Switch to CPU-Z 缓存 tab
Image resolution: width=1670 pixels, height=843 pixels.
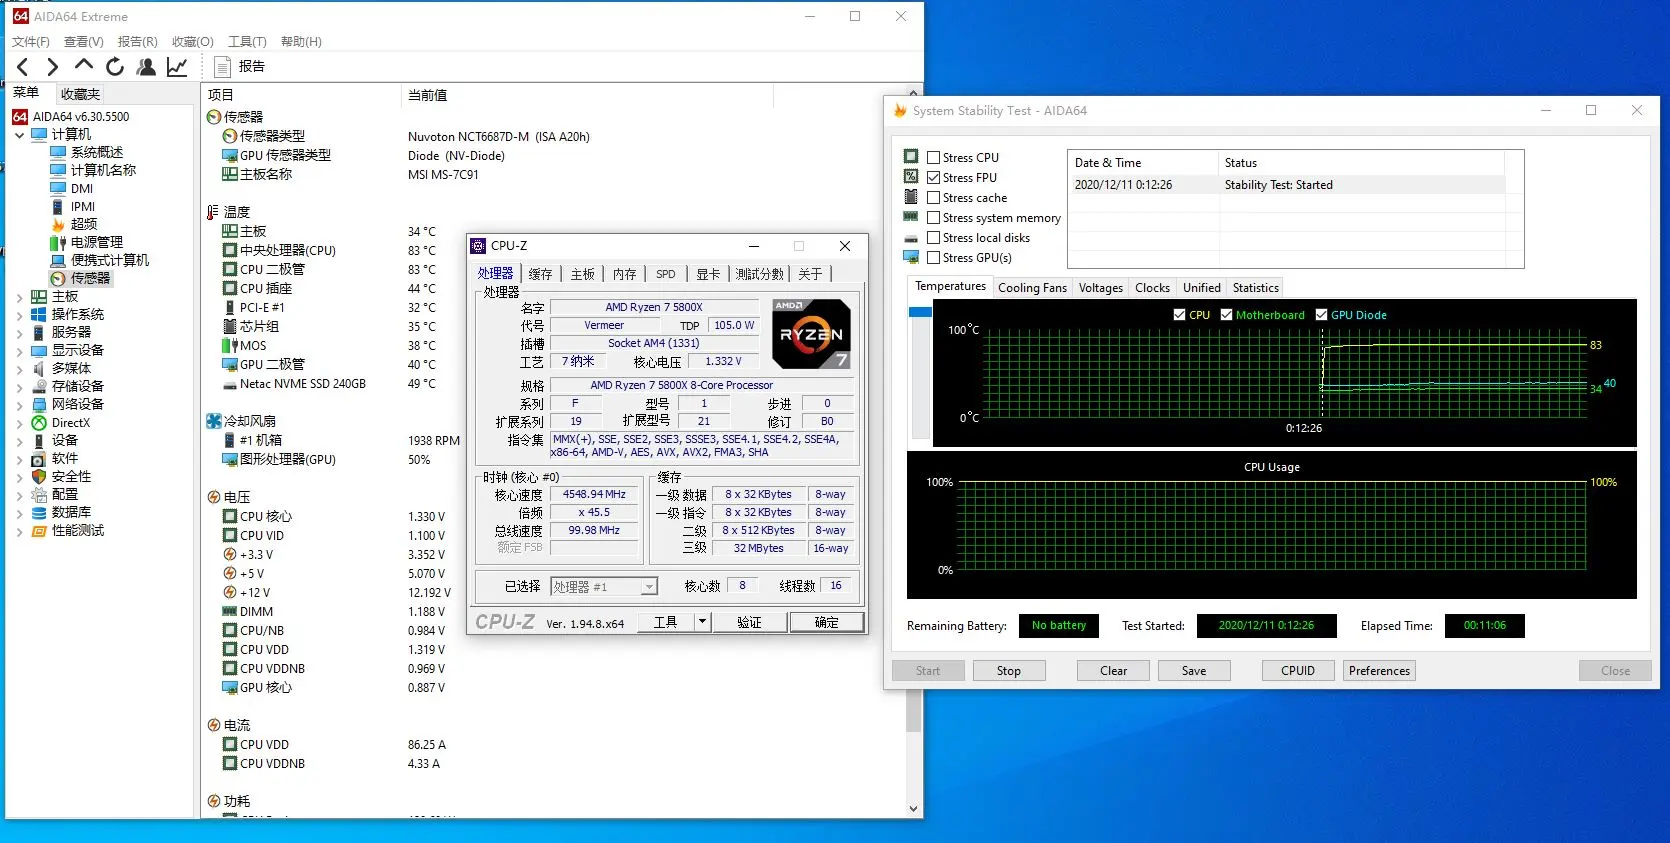(540, 274)
